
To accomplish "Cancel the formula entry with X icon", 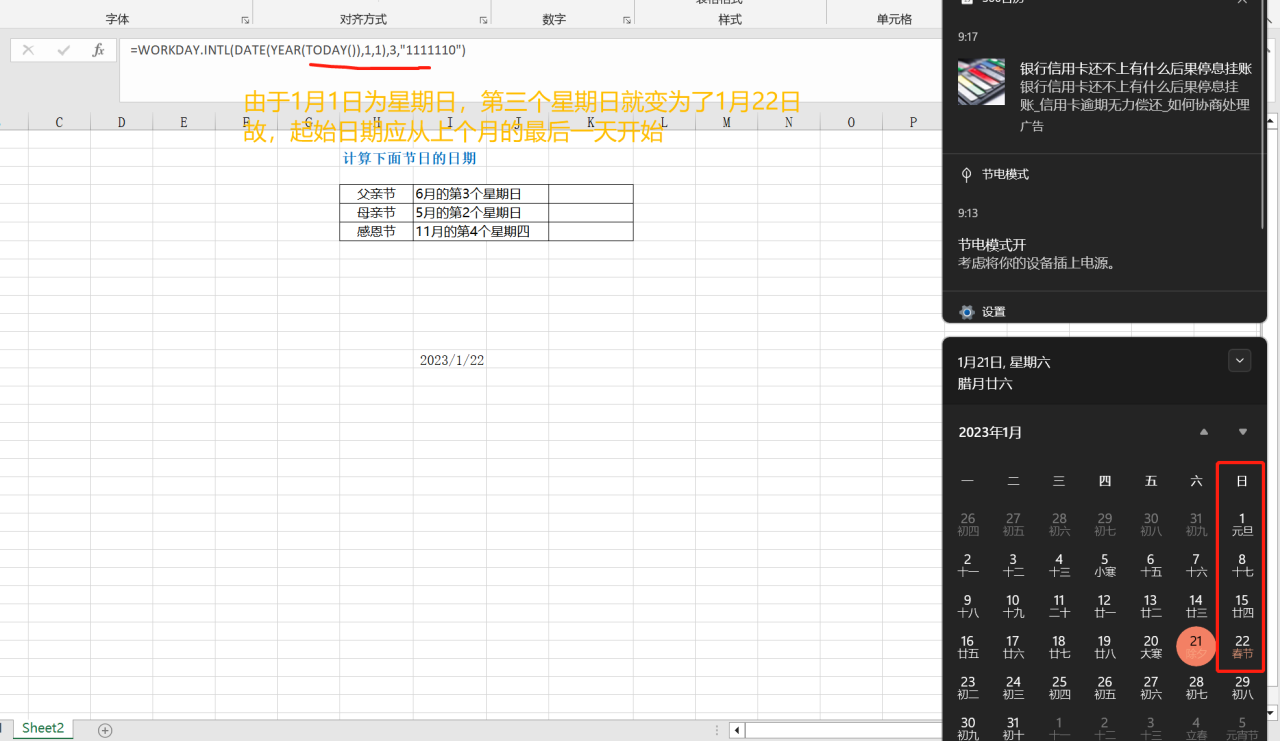I will [28, 50].
